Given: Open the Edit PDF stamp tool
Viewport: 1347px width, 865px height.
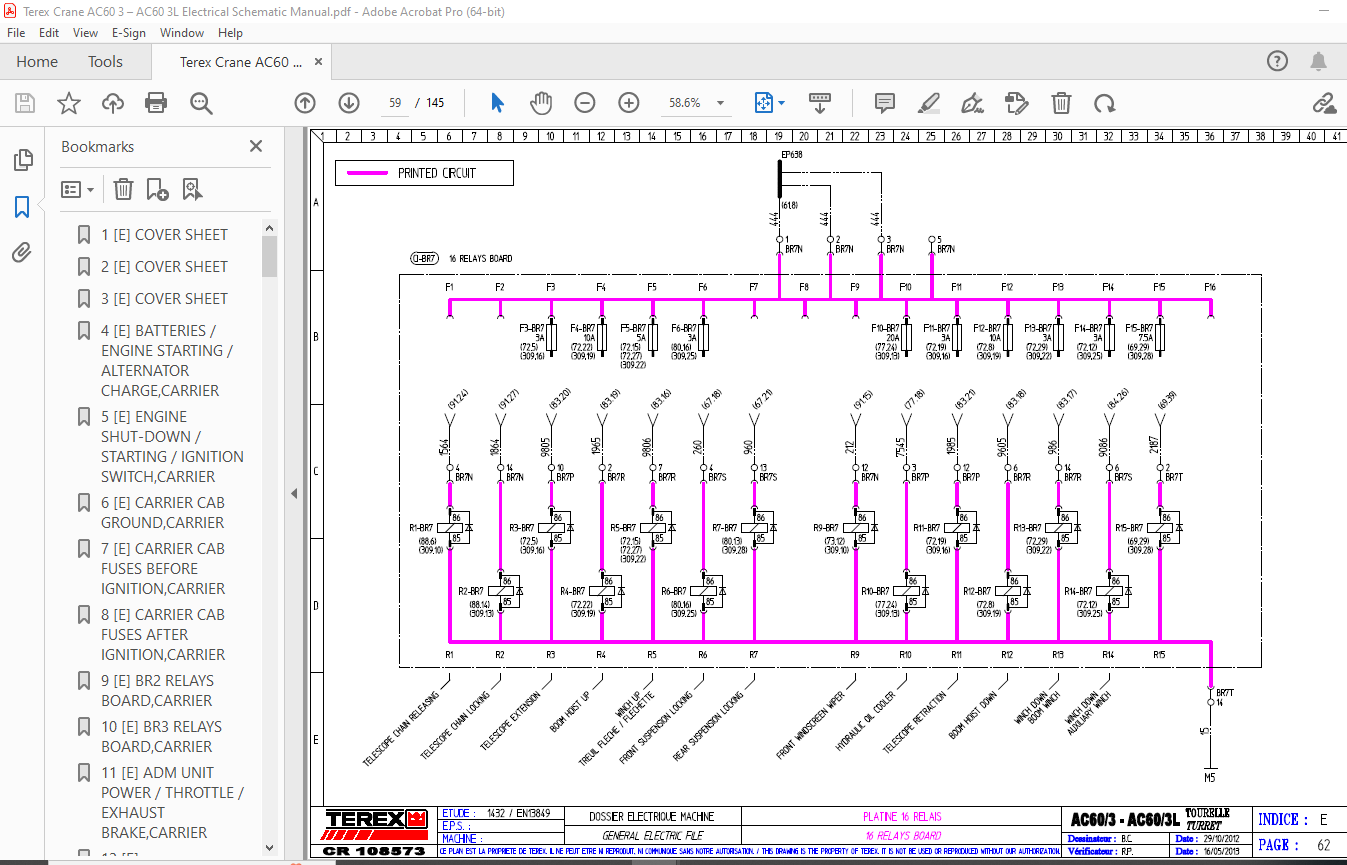Looking at the screenshot, I should [1017, 102].
